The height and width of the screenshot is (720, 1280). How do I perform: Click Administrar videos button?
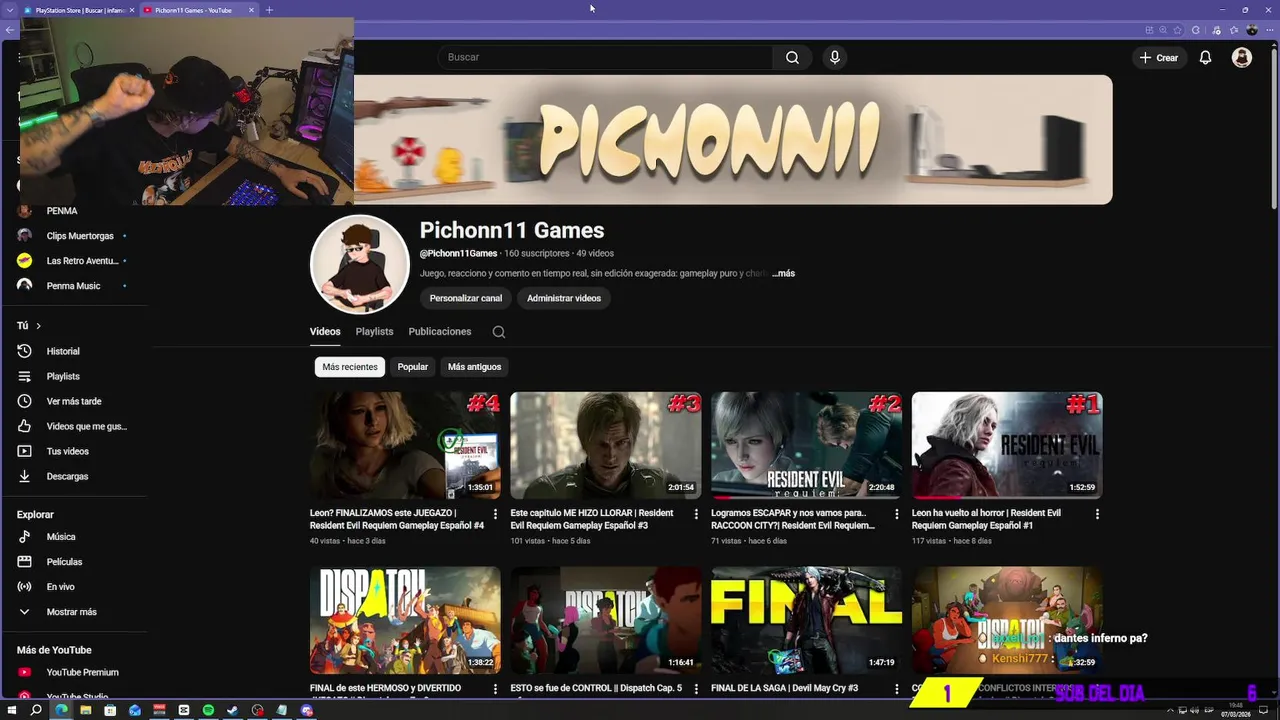pyautogui.click(x=564, y=298)
